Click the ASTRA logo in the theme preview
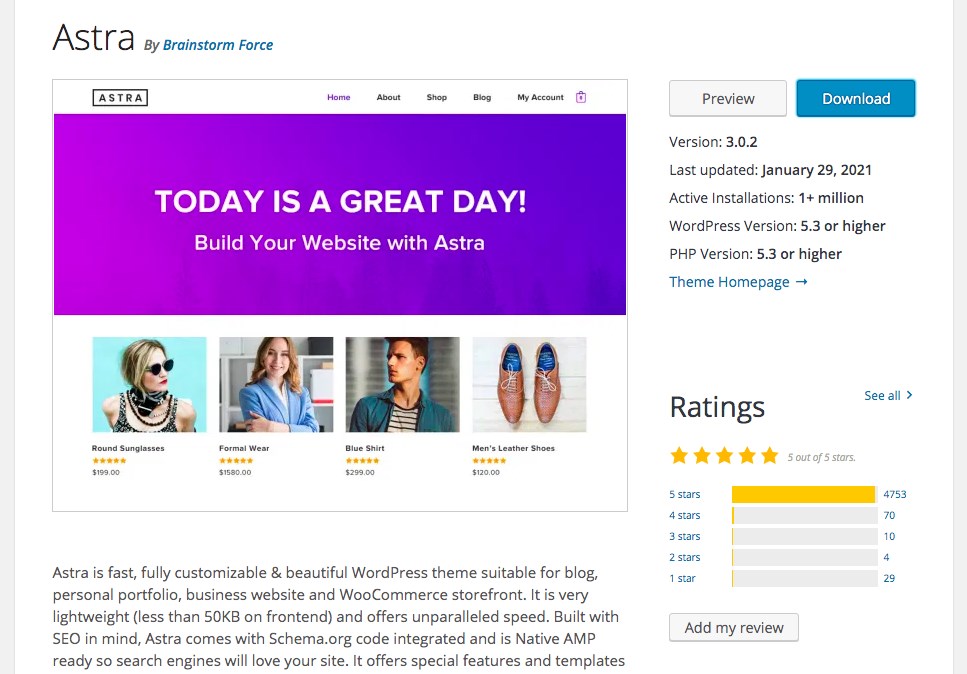The image size is (967, 674). tap(120, 97)
